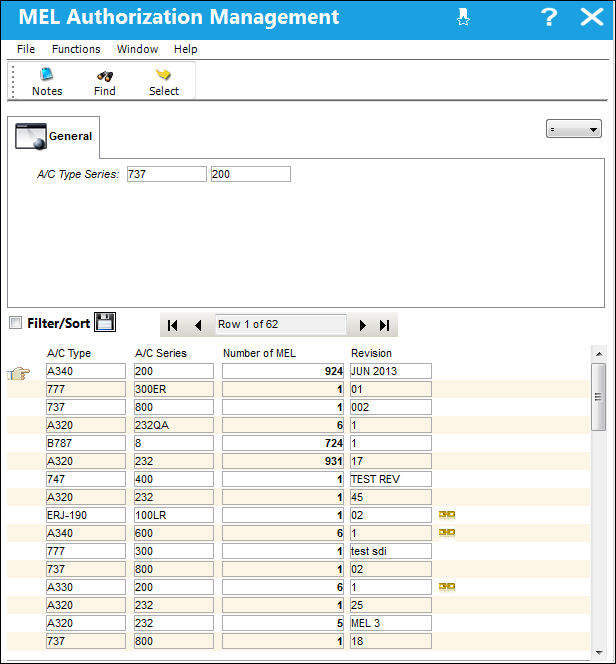Image resolution: width=616 pixels, height=664 pixels.
Task: Select the 002 revision cell
Action: pos(391,407)
